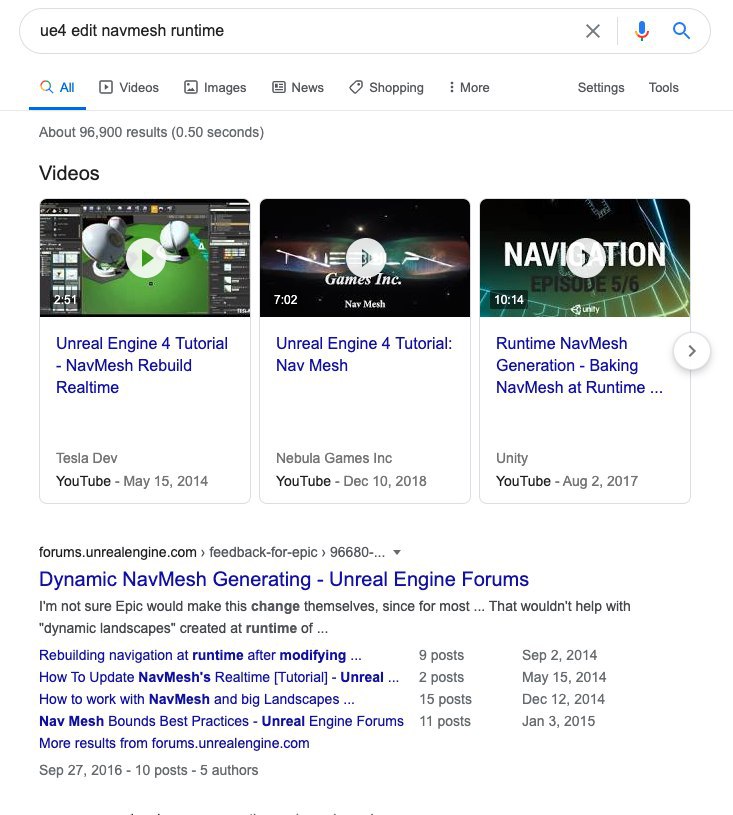733x815 pixels.
Task: Click the '9 posts' count text
Action: click(441, 655)
